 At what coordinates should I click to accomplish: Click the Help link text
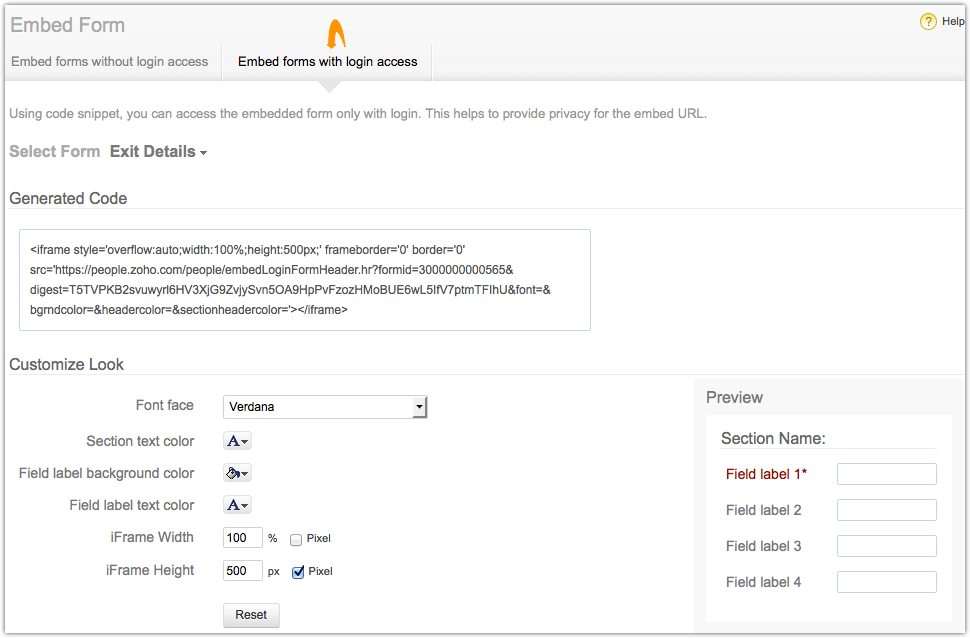[x=952, y=22]
